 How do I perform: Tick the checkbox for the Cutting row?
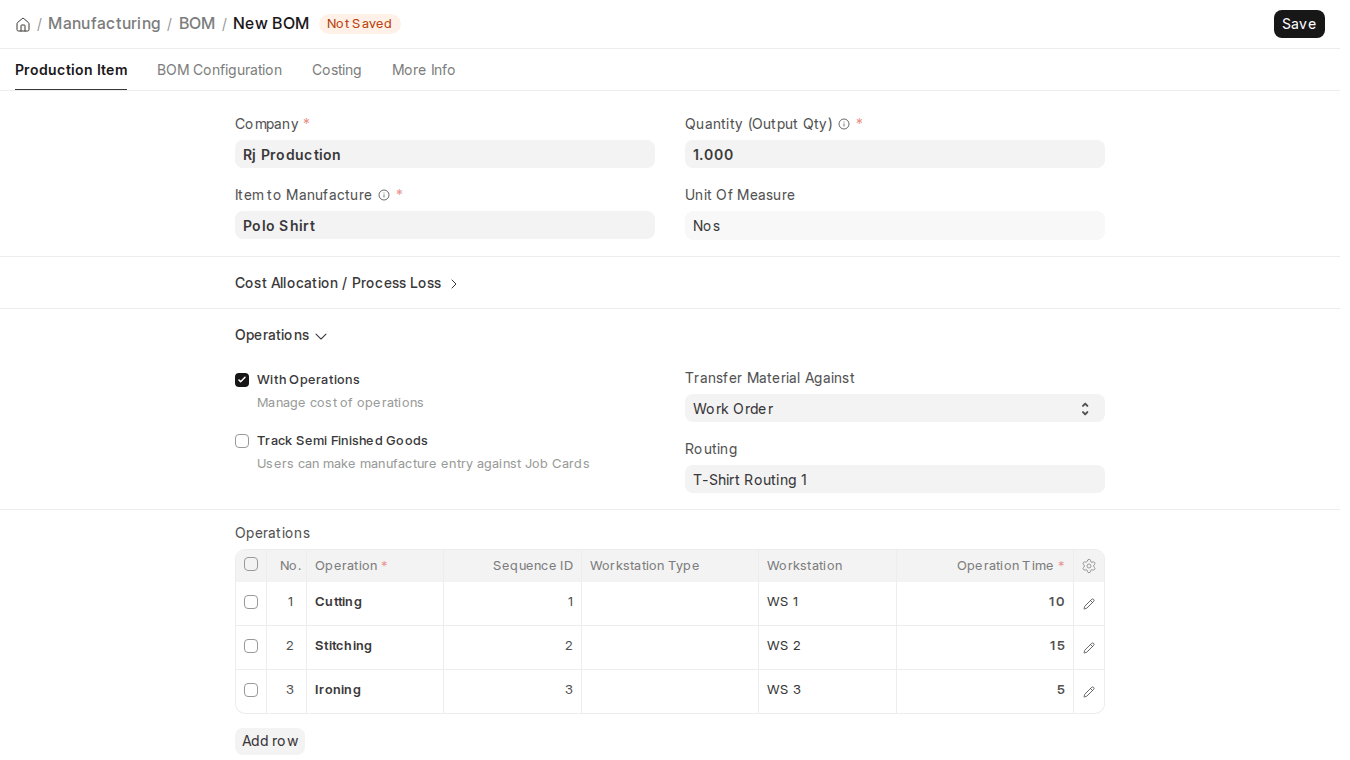point(251,602)
